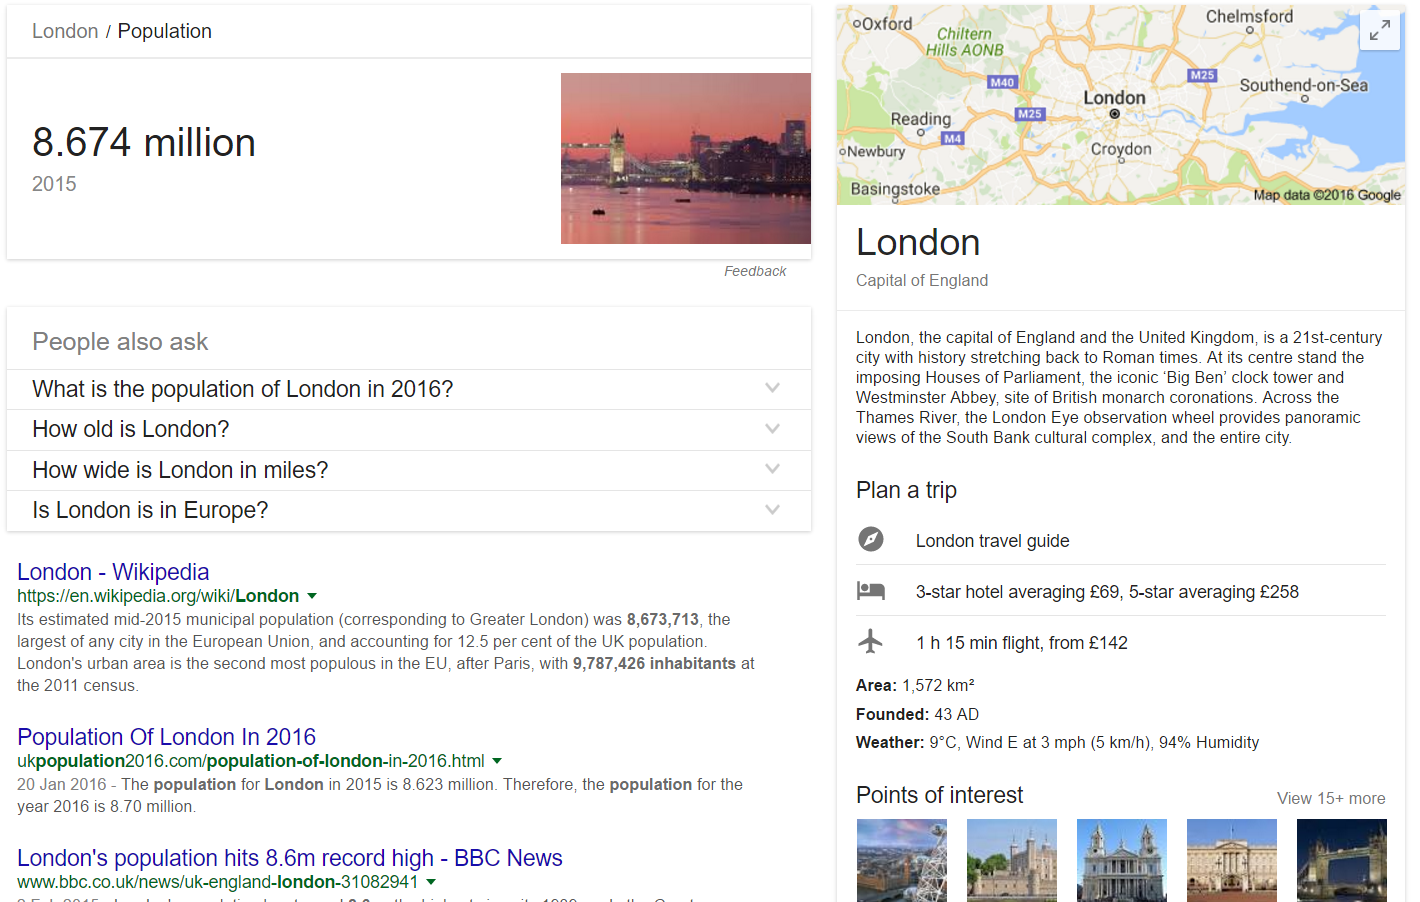Click the airplane flight icon
This screenshot has height=902, width=1420.
tap(871, 641)
